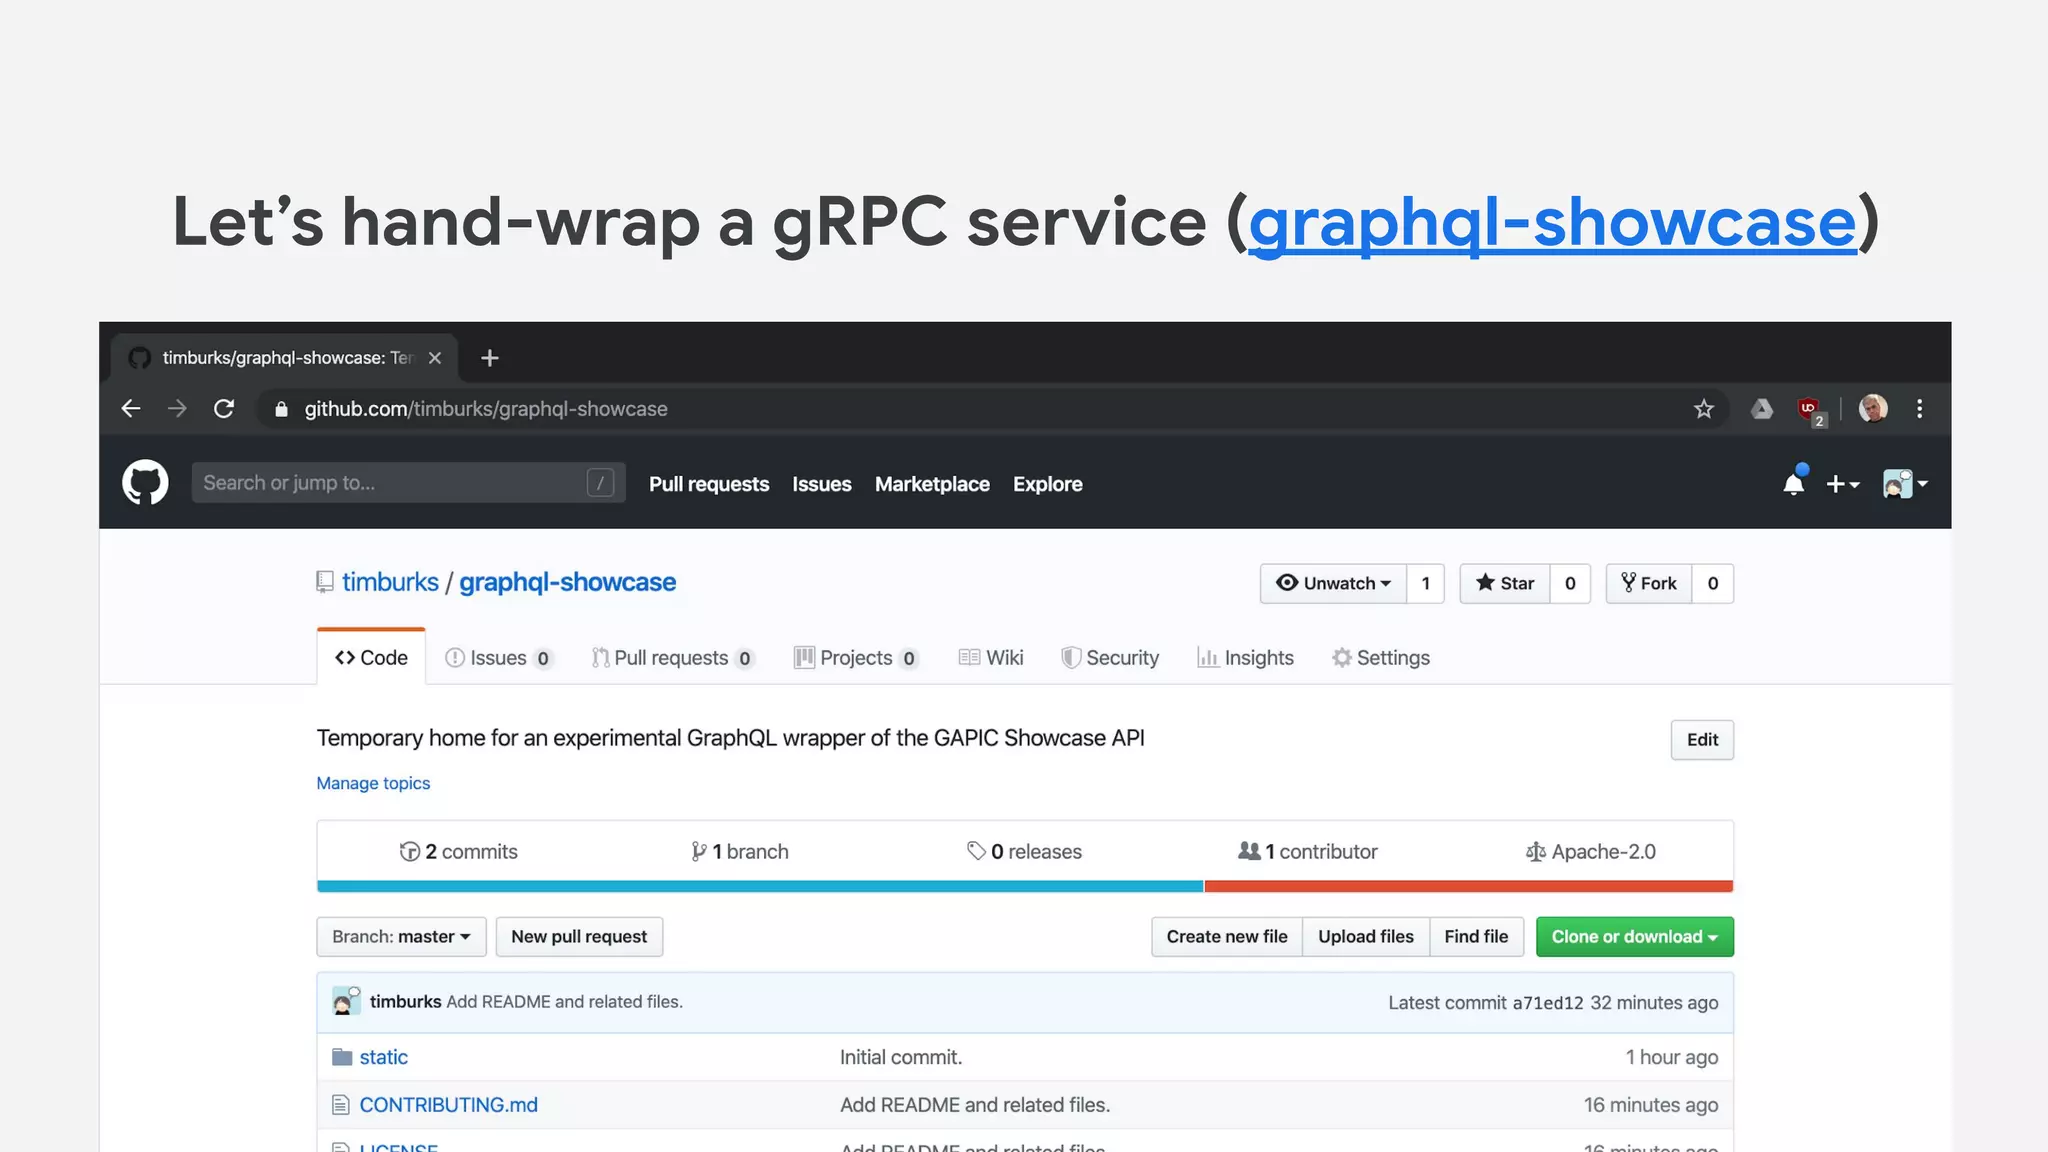The image size is (2048, 1152).
Task: Open a new browser tab with plus
Action: (x=490, y=358)
